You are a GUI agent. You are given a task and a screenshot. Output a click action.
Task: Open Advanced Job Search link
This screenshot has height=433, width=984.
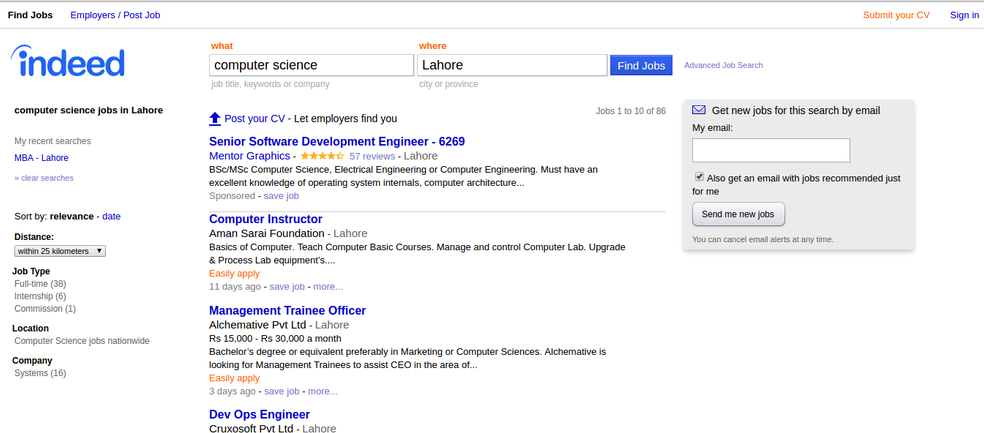click(723, 65)
